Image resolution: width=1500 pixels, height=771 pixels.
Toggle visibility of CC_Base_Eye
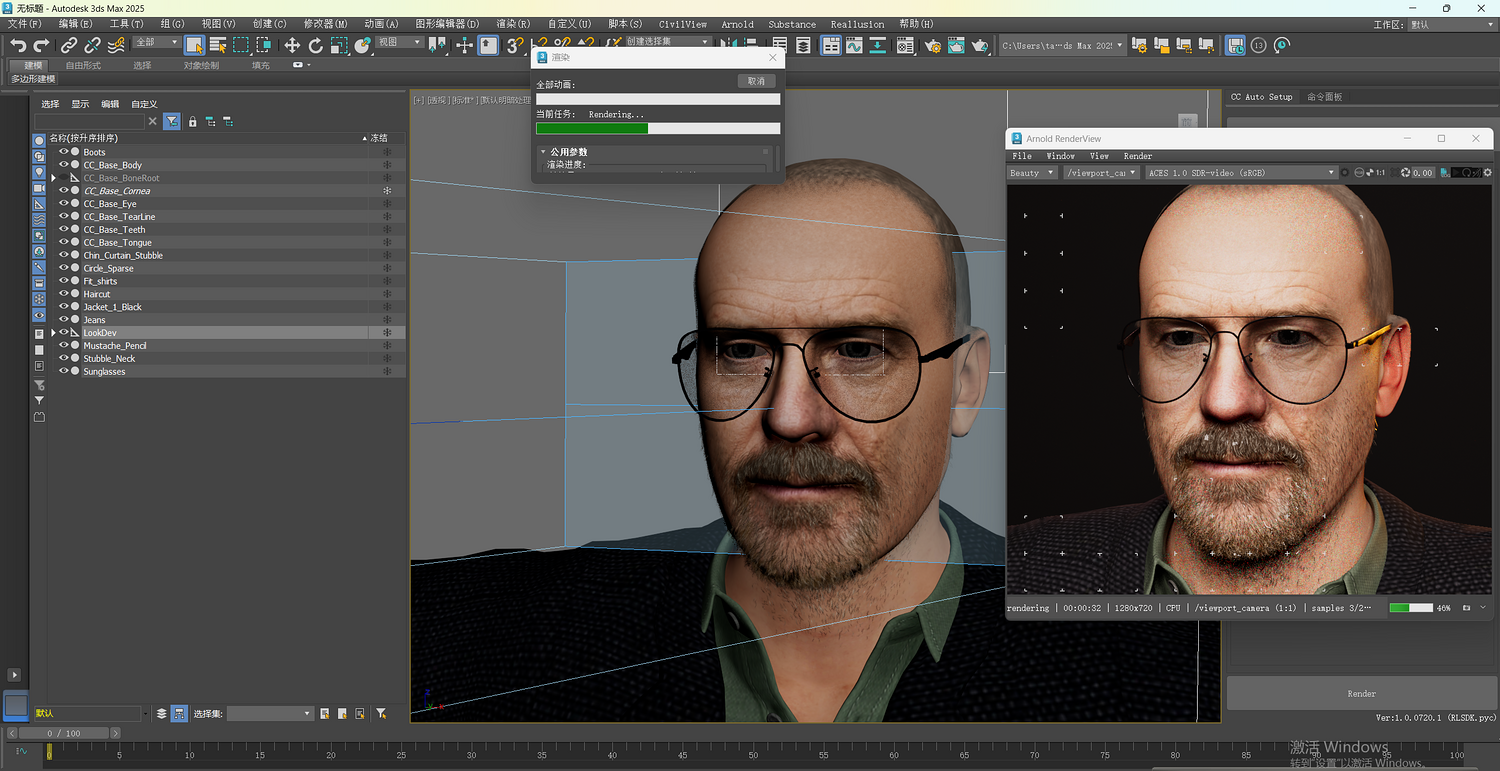(x=64, y=204)
